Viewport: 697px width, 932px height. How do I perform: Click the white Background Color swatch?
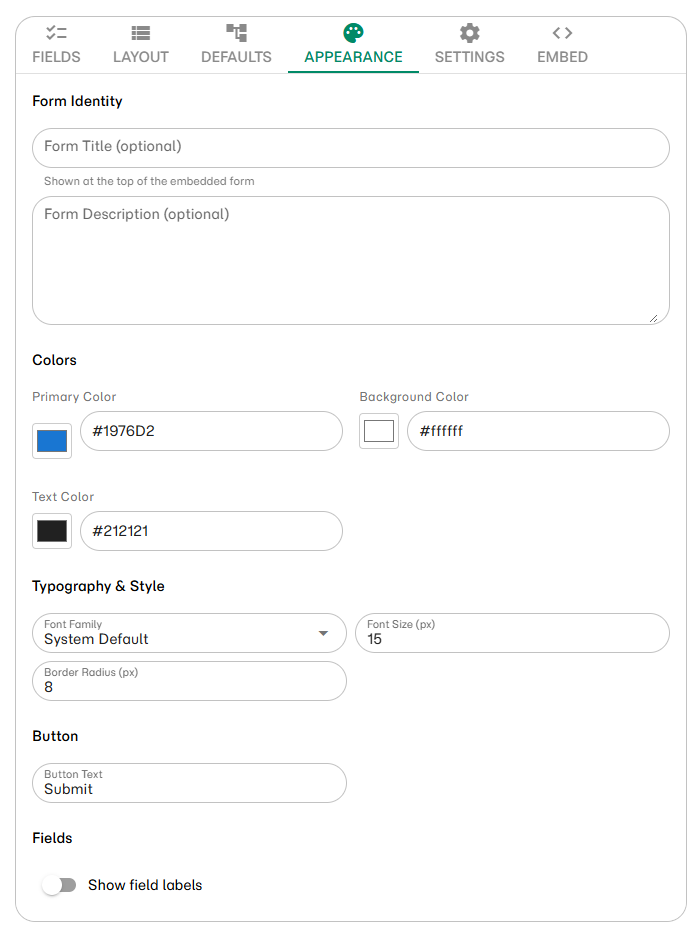[x=378, y=430]
